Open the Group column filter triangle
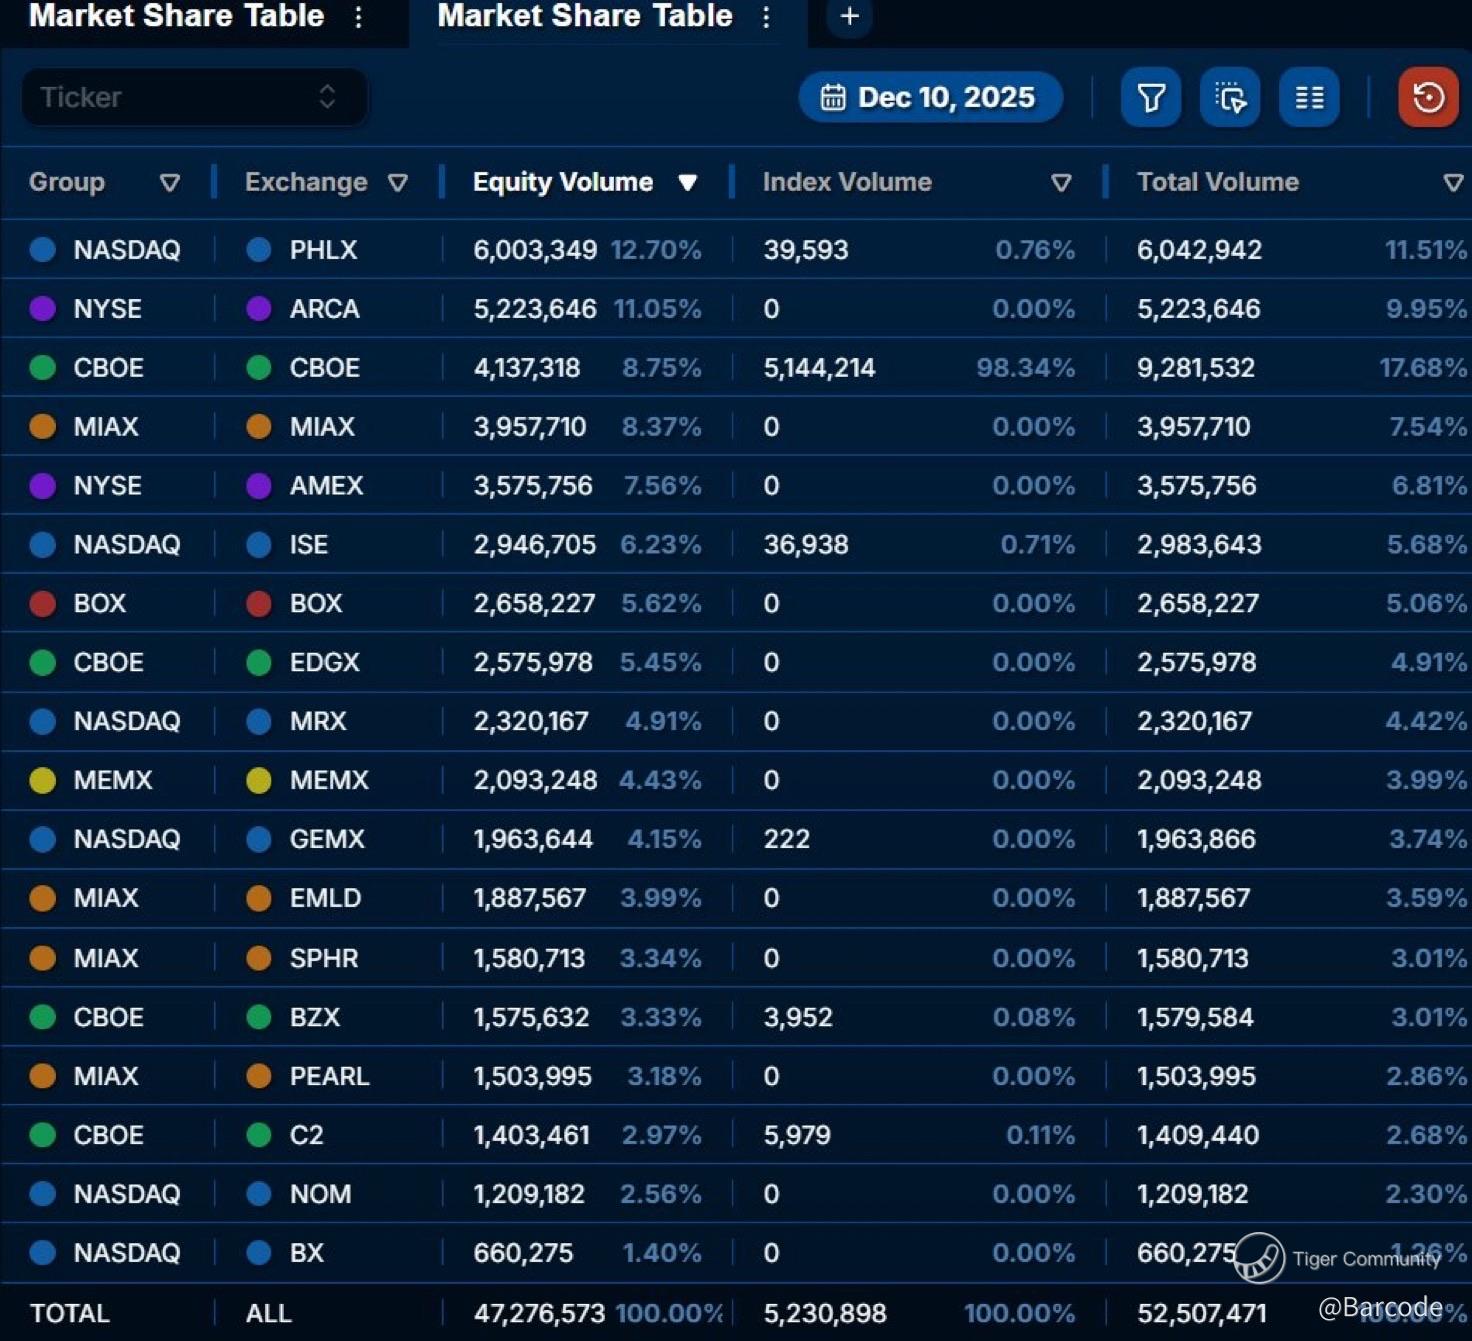The image size is (1472, 1341). [170, 182]
